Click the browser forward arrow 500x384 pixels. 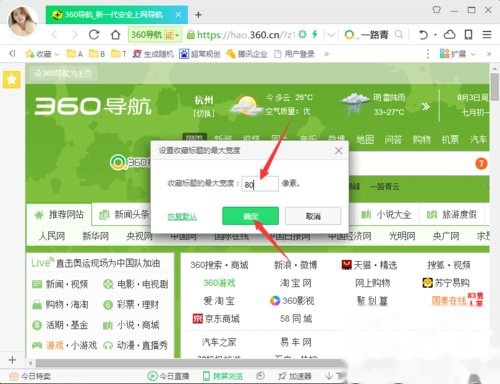pyautogui.click(x=74, y=34)
